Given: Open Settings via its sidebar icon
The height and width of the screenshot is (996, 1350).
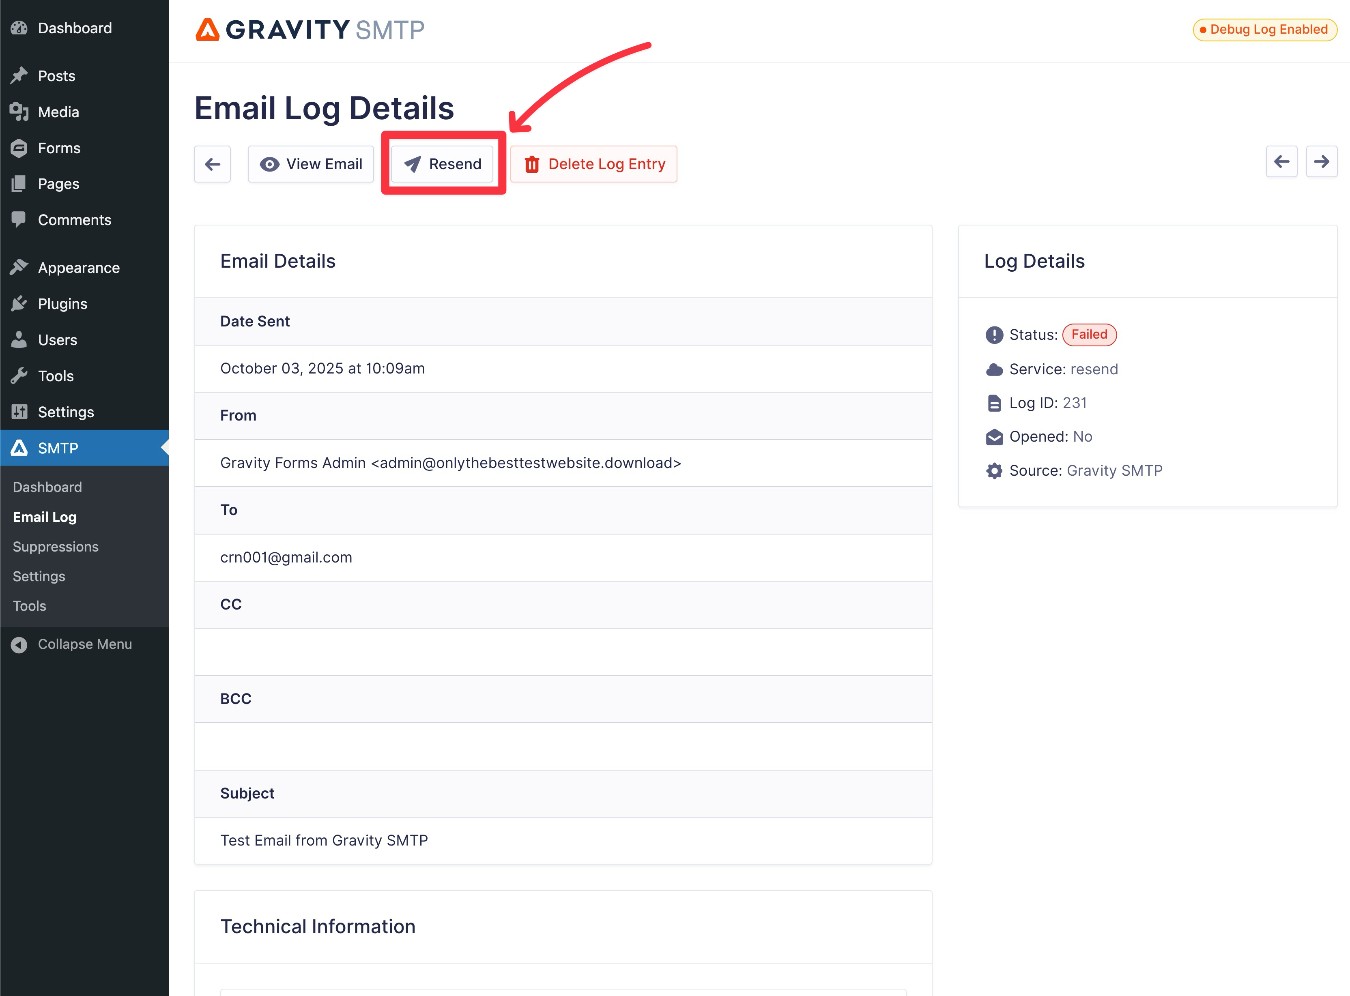Looking at the screenshot, I should [20, 411].
